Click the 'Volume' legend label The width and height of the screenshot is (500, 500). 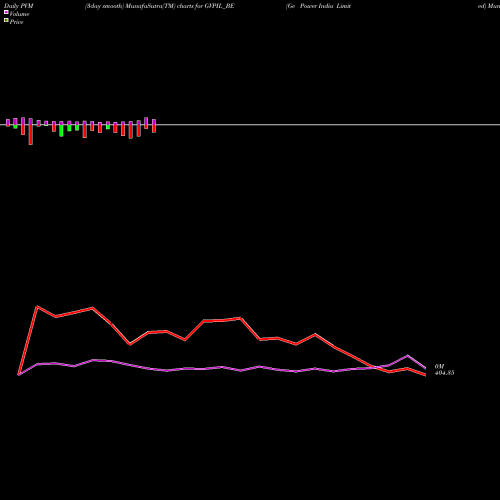pos(19,14)
